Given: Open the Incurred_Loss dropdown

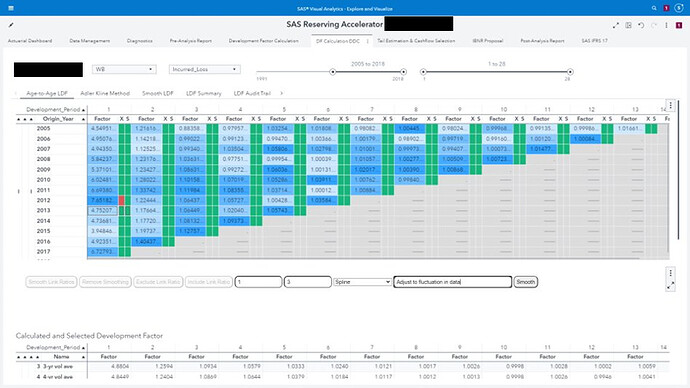Looking at the screenshot, I should click(x=205, y=70).
